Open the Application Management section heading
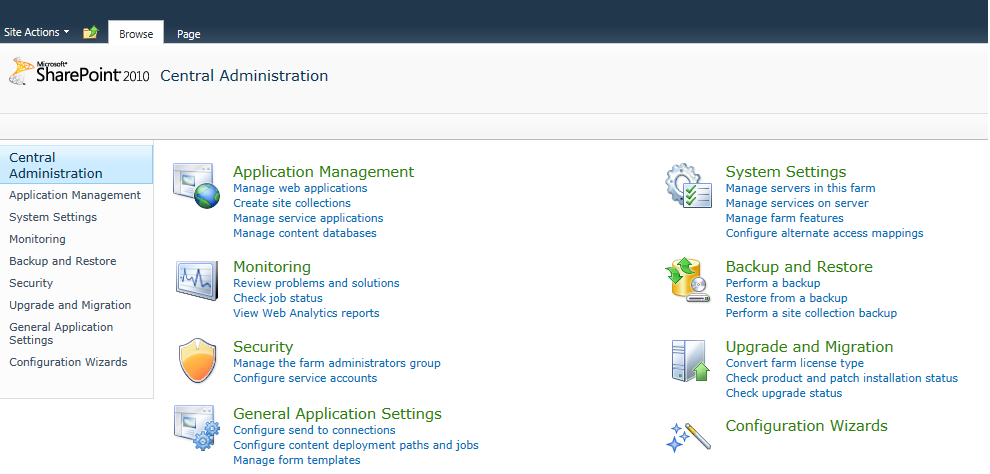This screenshot has width=990, height=474. click(x=324, y=172)
